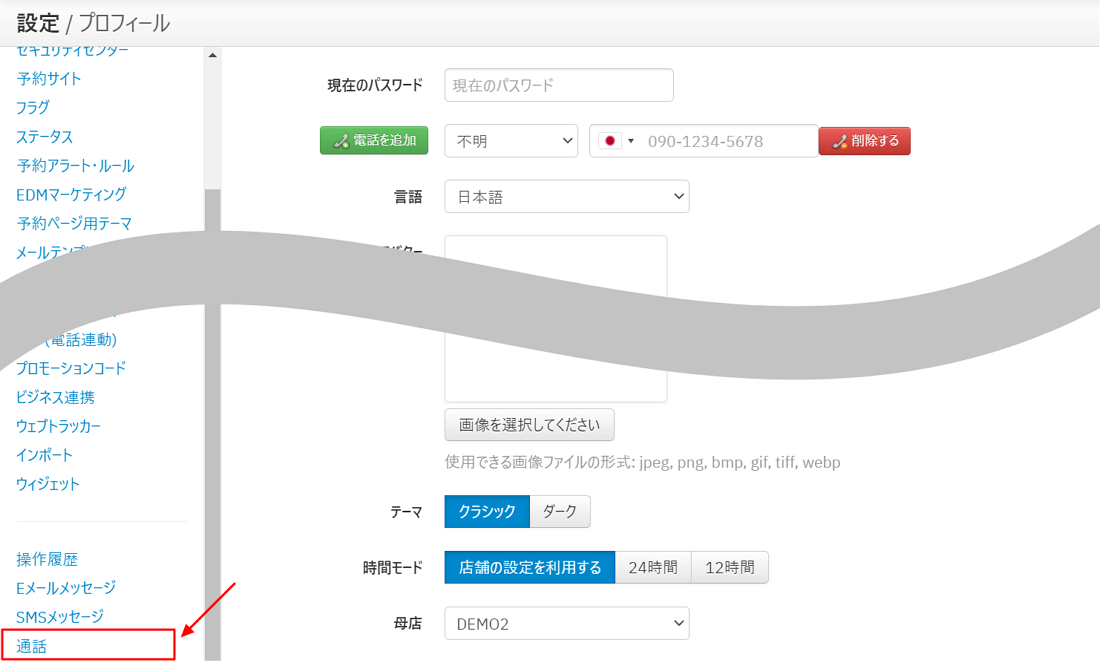Switch theme to ダーク
Image resolution: width=1100 pixels, height=663 pixels.
(560, 511)
